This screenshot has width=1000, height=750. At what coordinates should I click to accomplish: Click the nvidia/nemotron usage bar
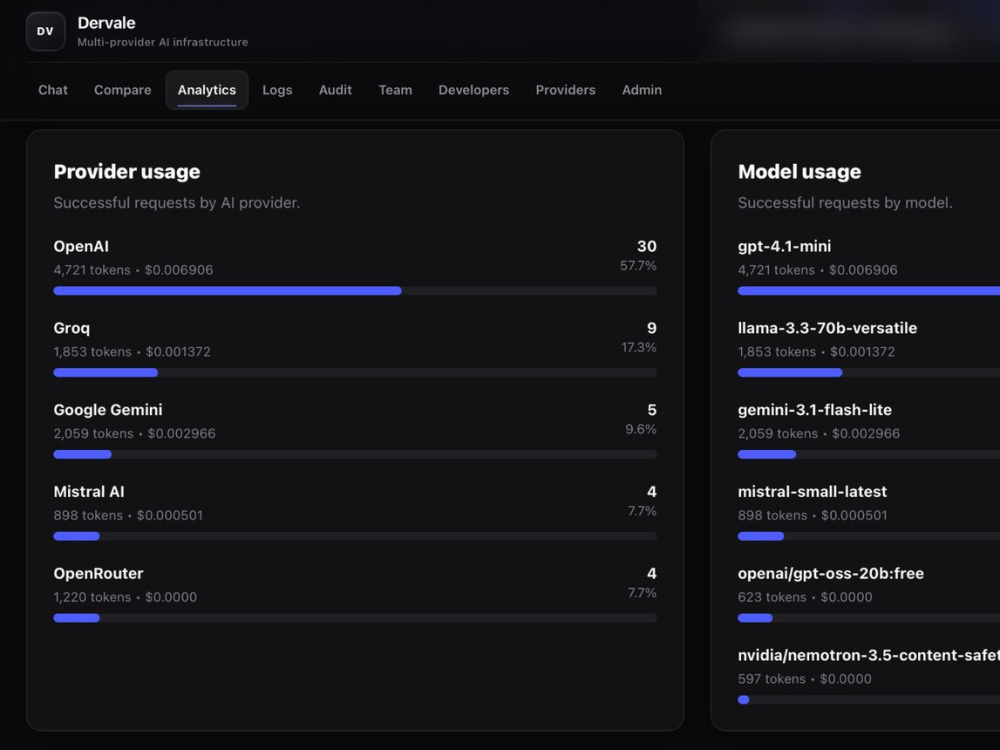pyautogui.click(x=869, y=700)
